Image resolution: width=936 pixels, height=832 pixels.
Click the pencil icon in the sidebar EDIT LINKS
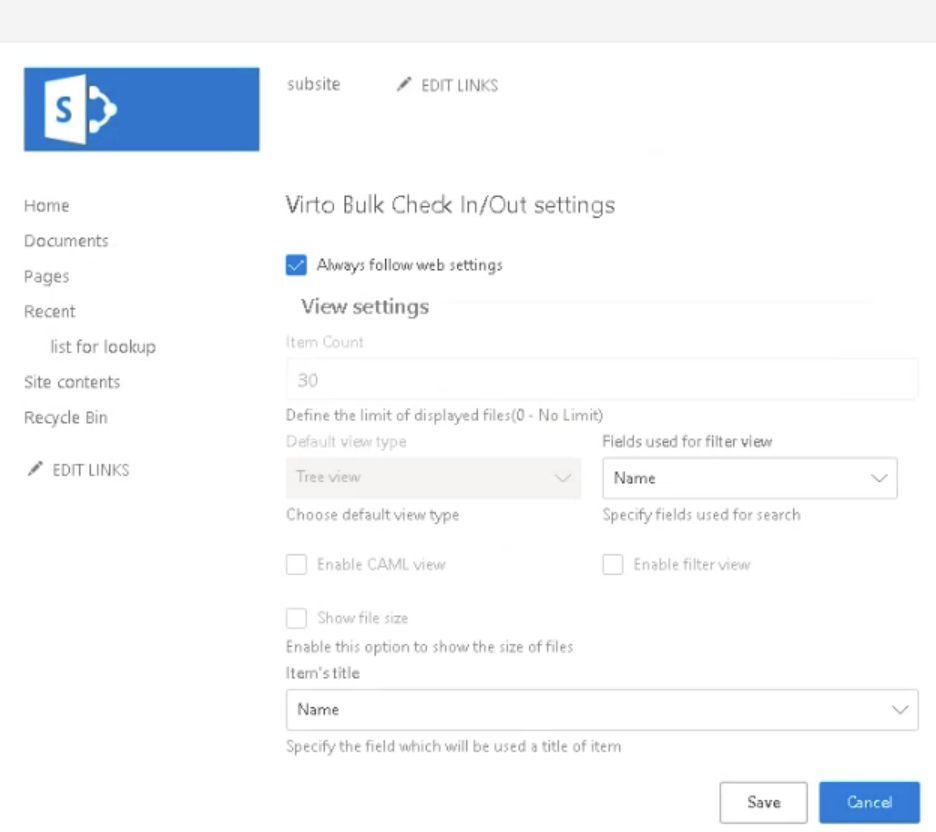35,469
